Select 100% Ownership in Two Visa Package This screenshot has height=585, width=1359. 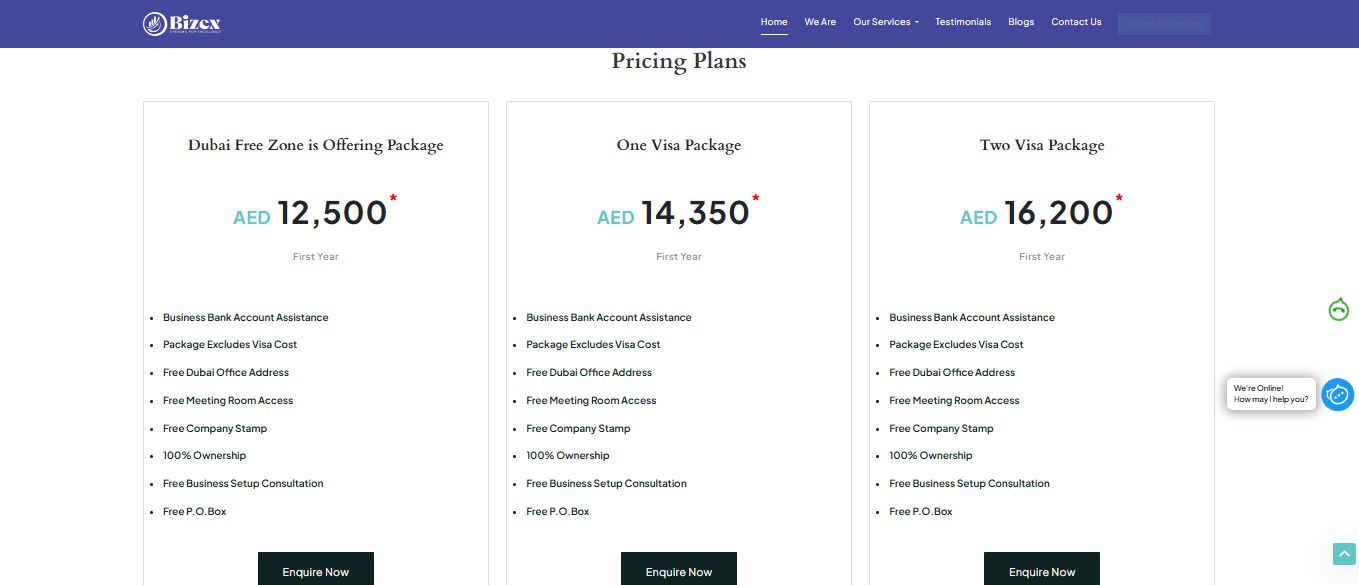tap(930, 455)
